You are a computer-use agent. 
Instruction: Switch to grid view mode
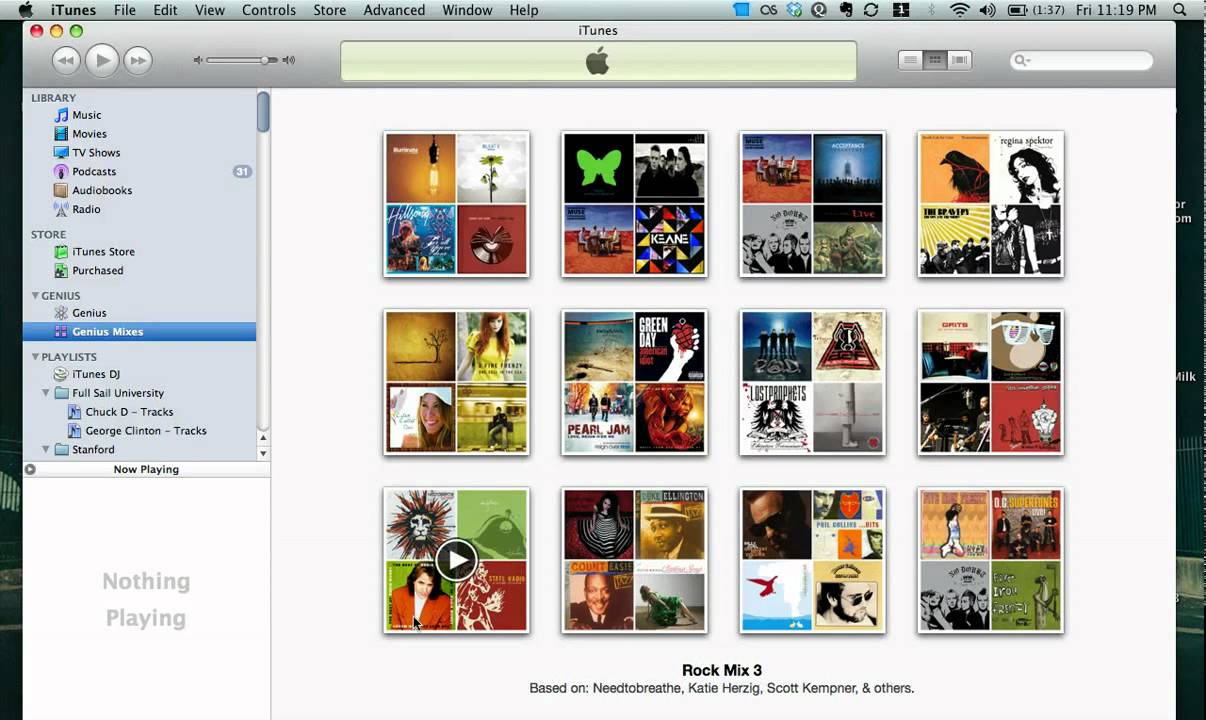(935, 61)
